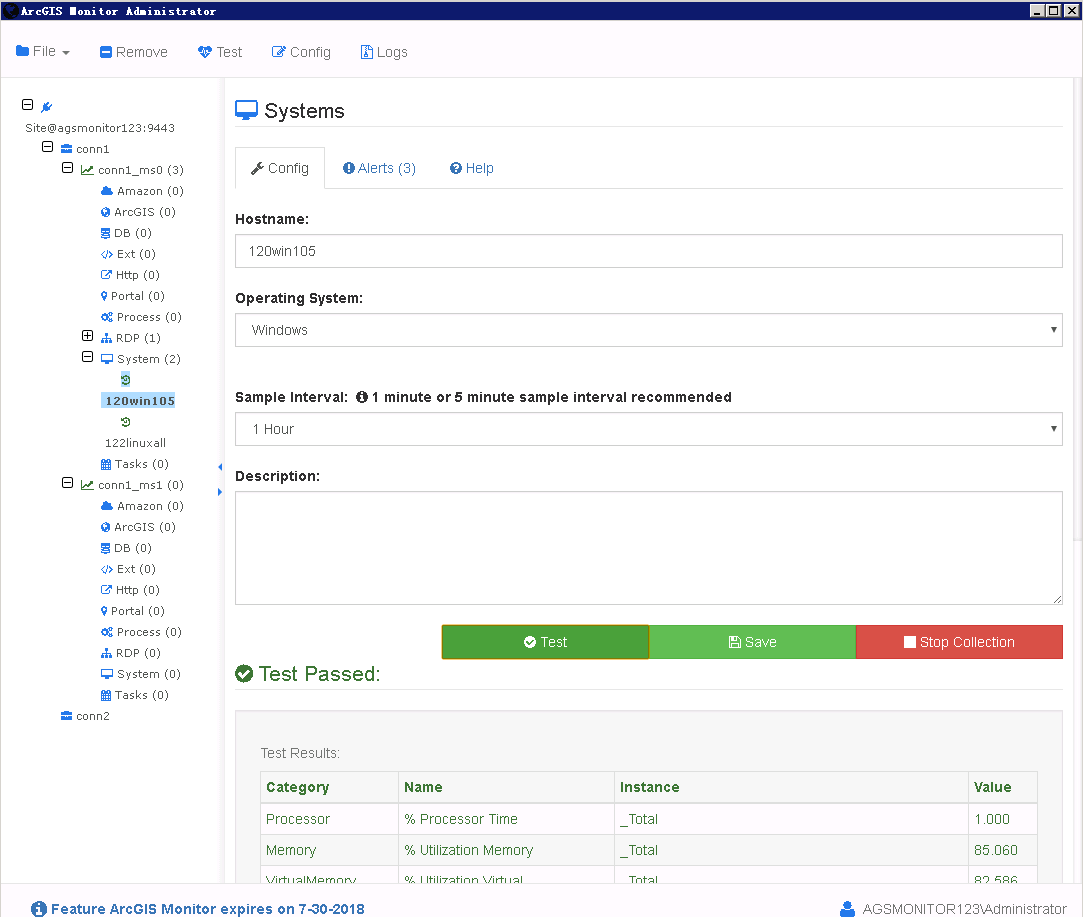Viewport: 1083px width, 917px height.
Task: Click the DB database icon under conn1_ms1
Action: [x=106, y=548]
